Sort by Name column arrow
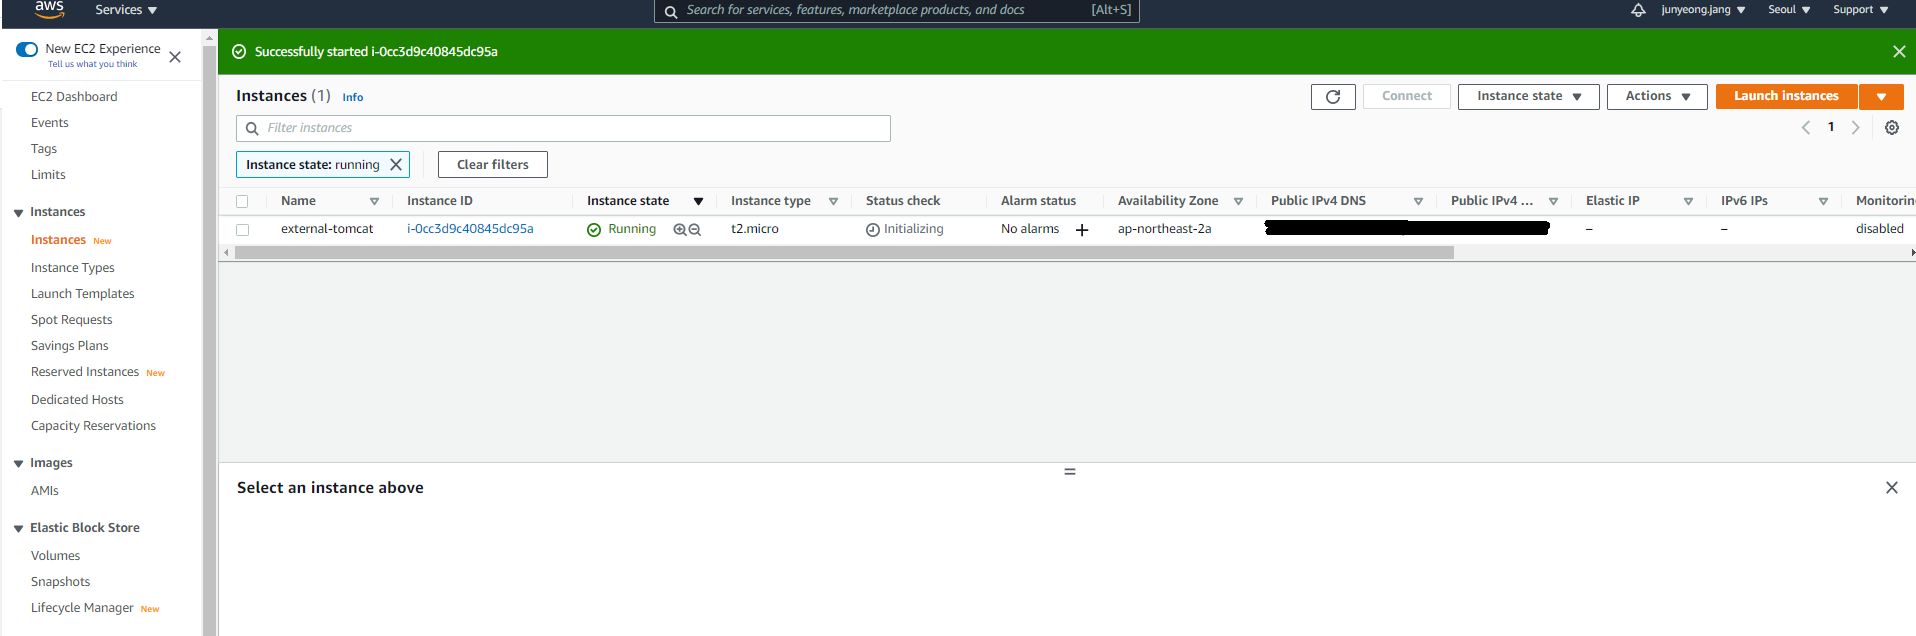Image resolution: width=1916 pixels, height=636 pixels. pyautogui.click(x=374, y=201)
